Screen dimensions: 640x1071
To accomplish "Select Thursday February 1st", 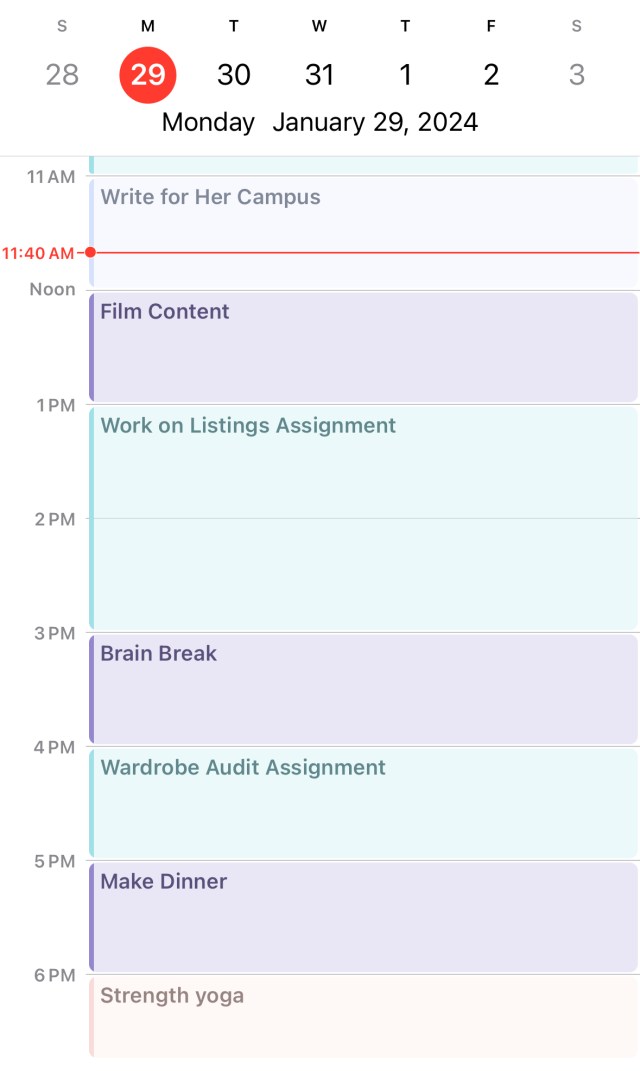I will [x=405, y=74].
